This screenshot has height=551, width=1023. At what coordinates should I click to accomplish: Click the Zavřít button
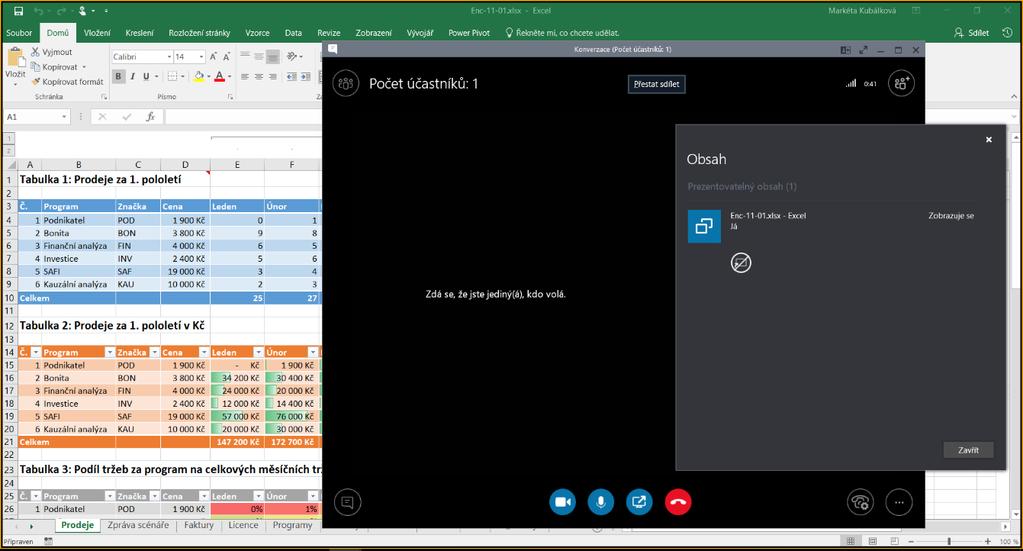(x=968, y=450)
